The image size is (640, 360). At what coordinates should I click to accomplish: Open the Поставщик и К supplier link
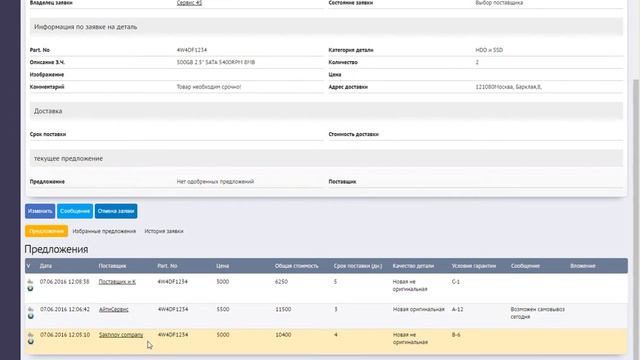[117, 282]
